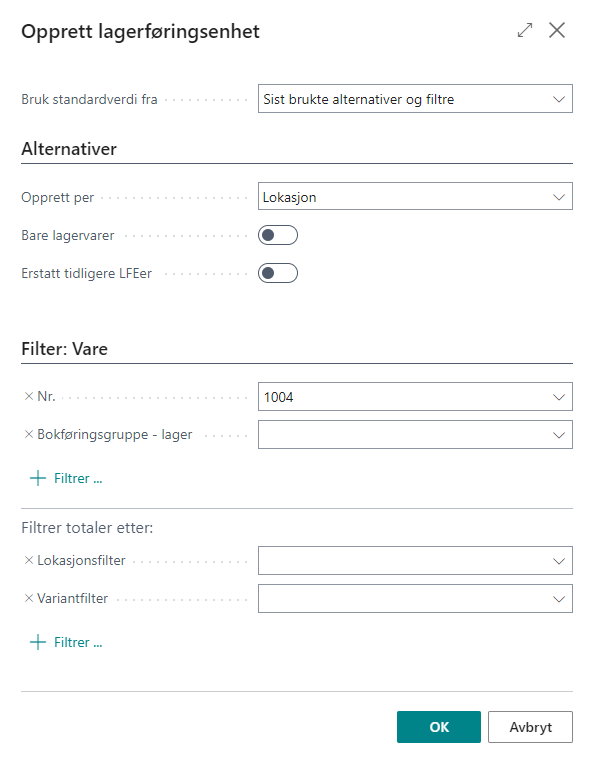Image resolution: width=595 pixels, height=764 pixels.
Task: Expand the dialog with the maximize arrows icon
Action: coord(525,30)
